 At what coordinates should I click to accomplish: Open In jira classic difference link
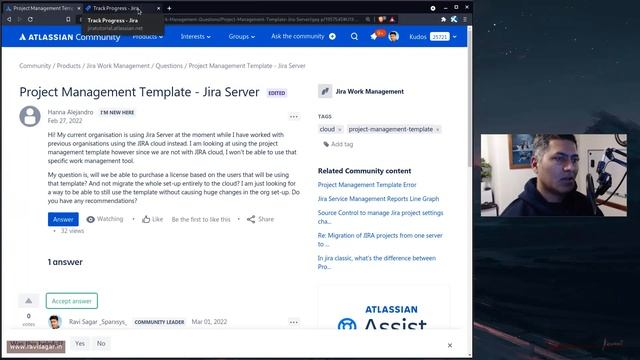pyautogui.click(x=377, y=262)
